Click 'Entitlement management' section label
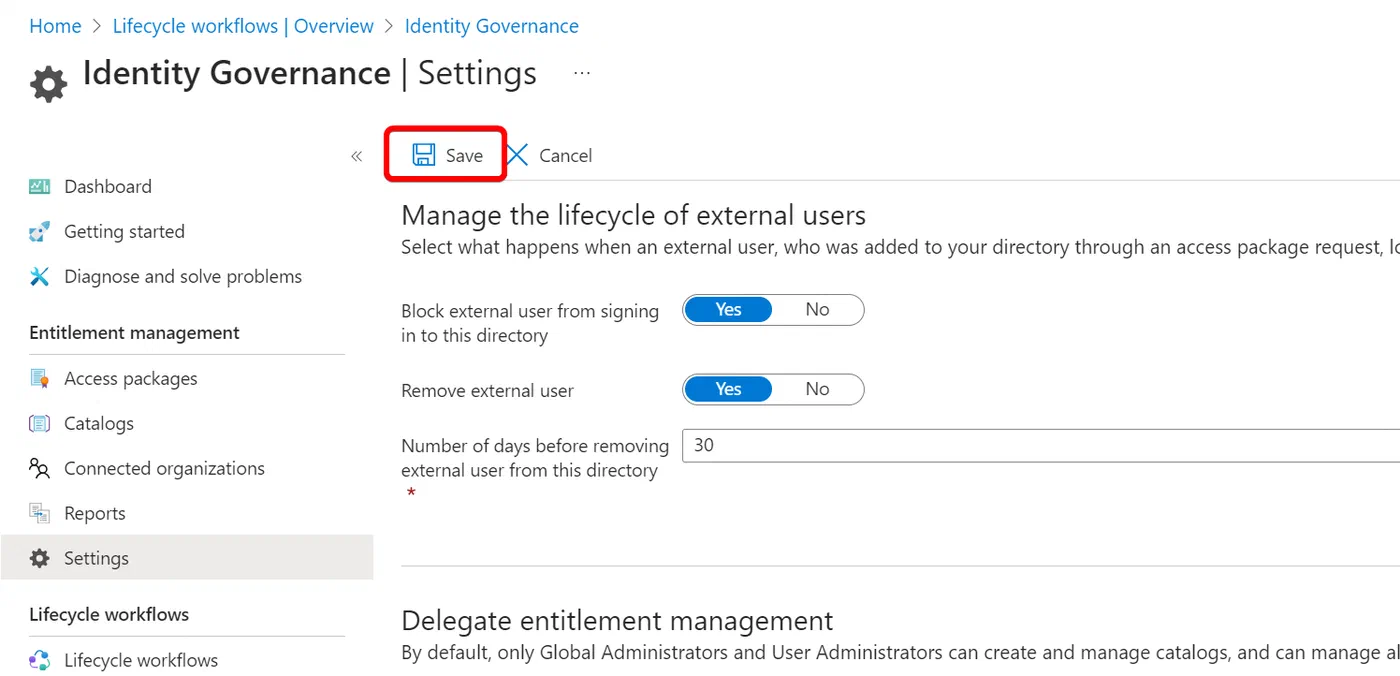Image resolution: width=1400 pixels, height=676 pixels. pyautogui.click(x=134, y=333)
